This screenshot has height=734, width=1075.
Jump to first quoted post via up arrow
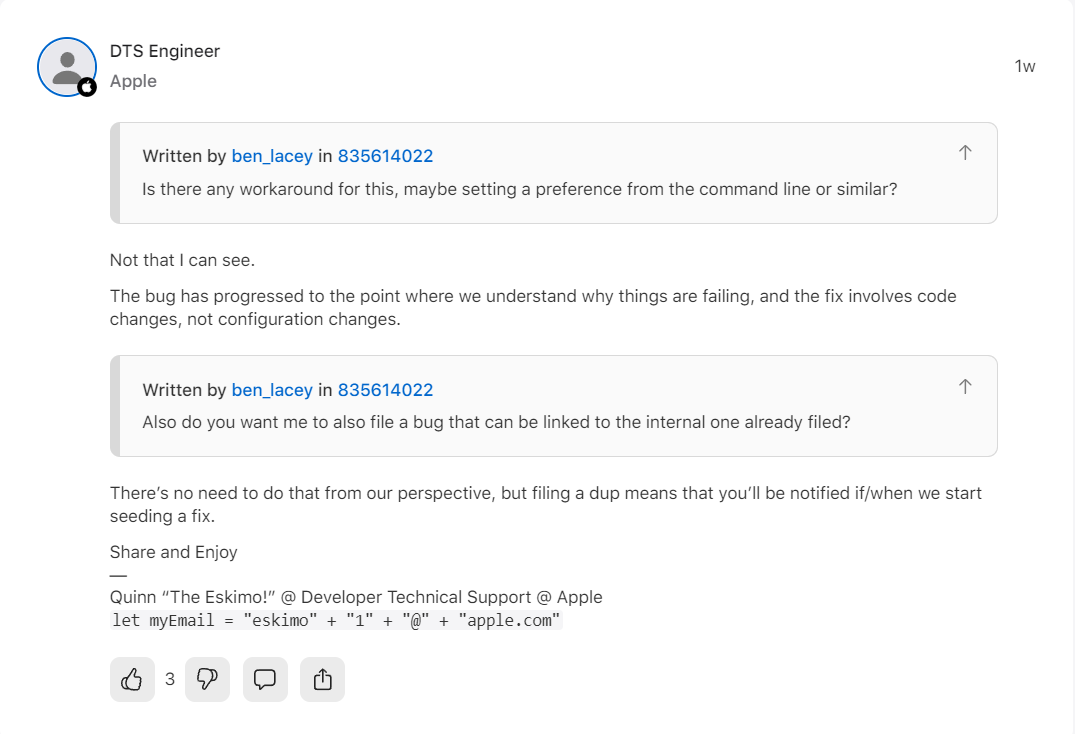pos(965,153)
